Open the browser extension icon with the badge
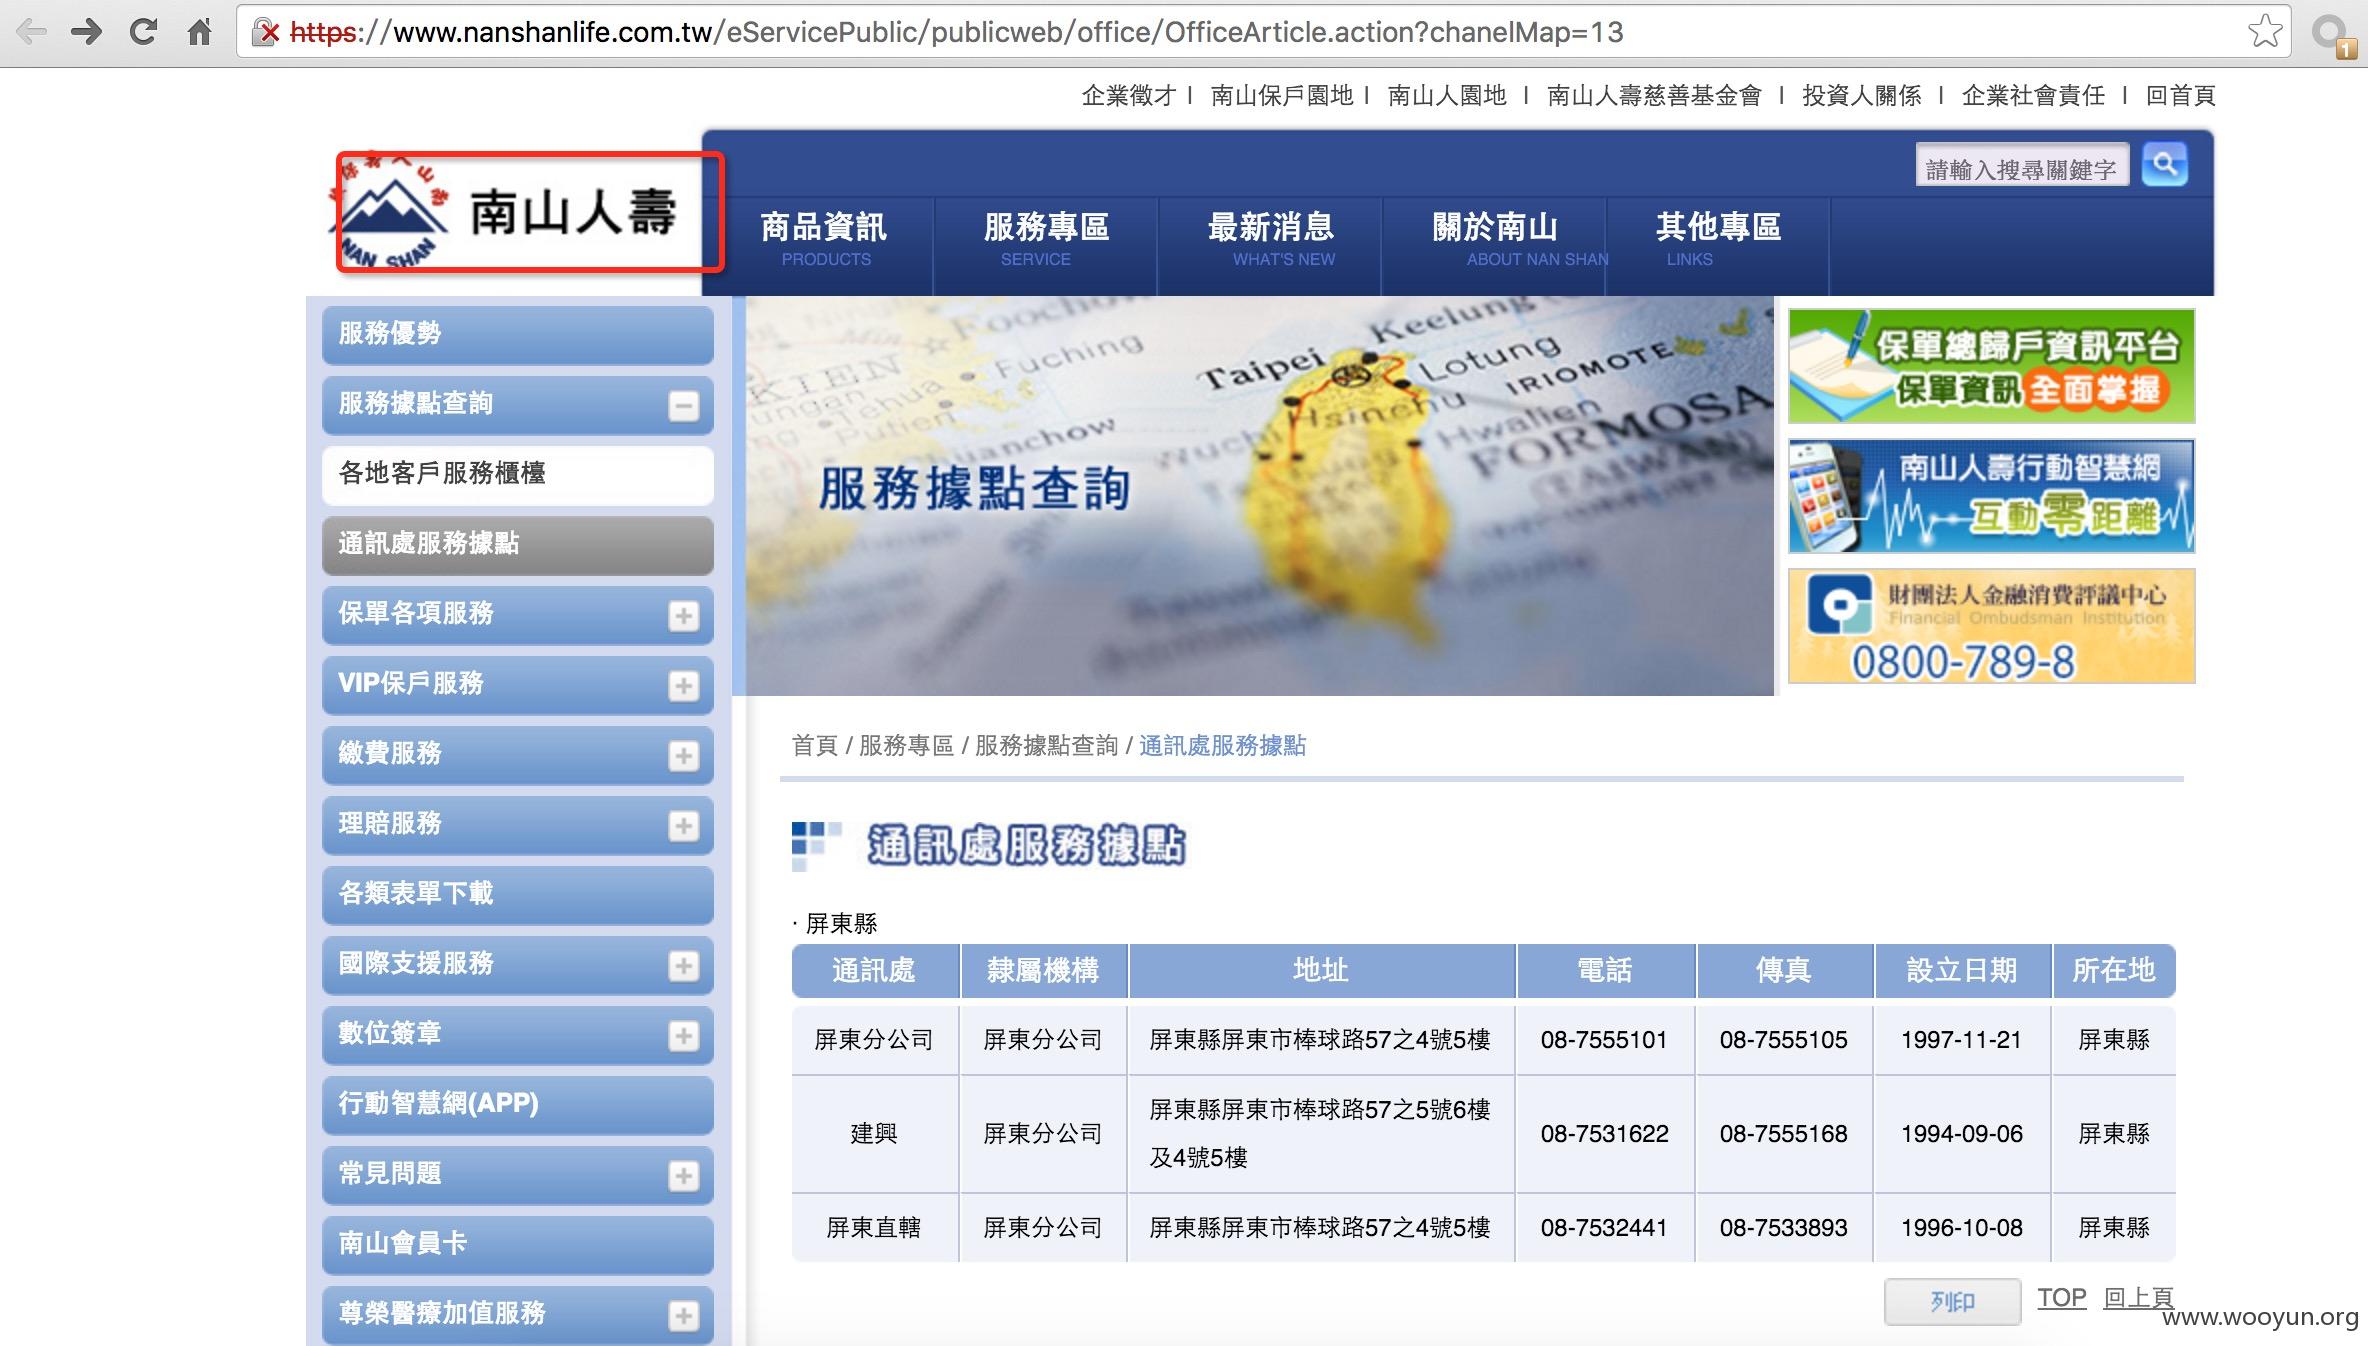The image size is (2368, 1346). 2333,35
